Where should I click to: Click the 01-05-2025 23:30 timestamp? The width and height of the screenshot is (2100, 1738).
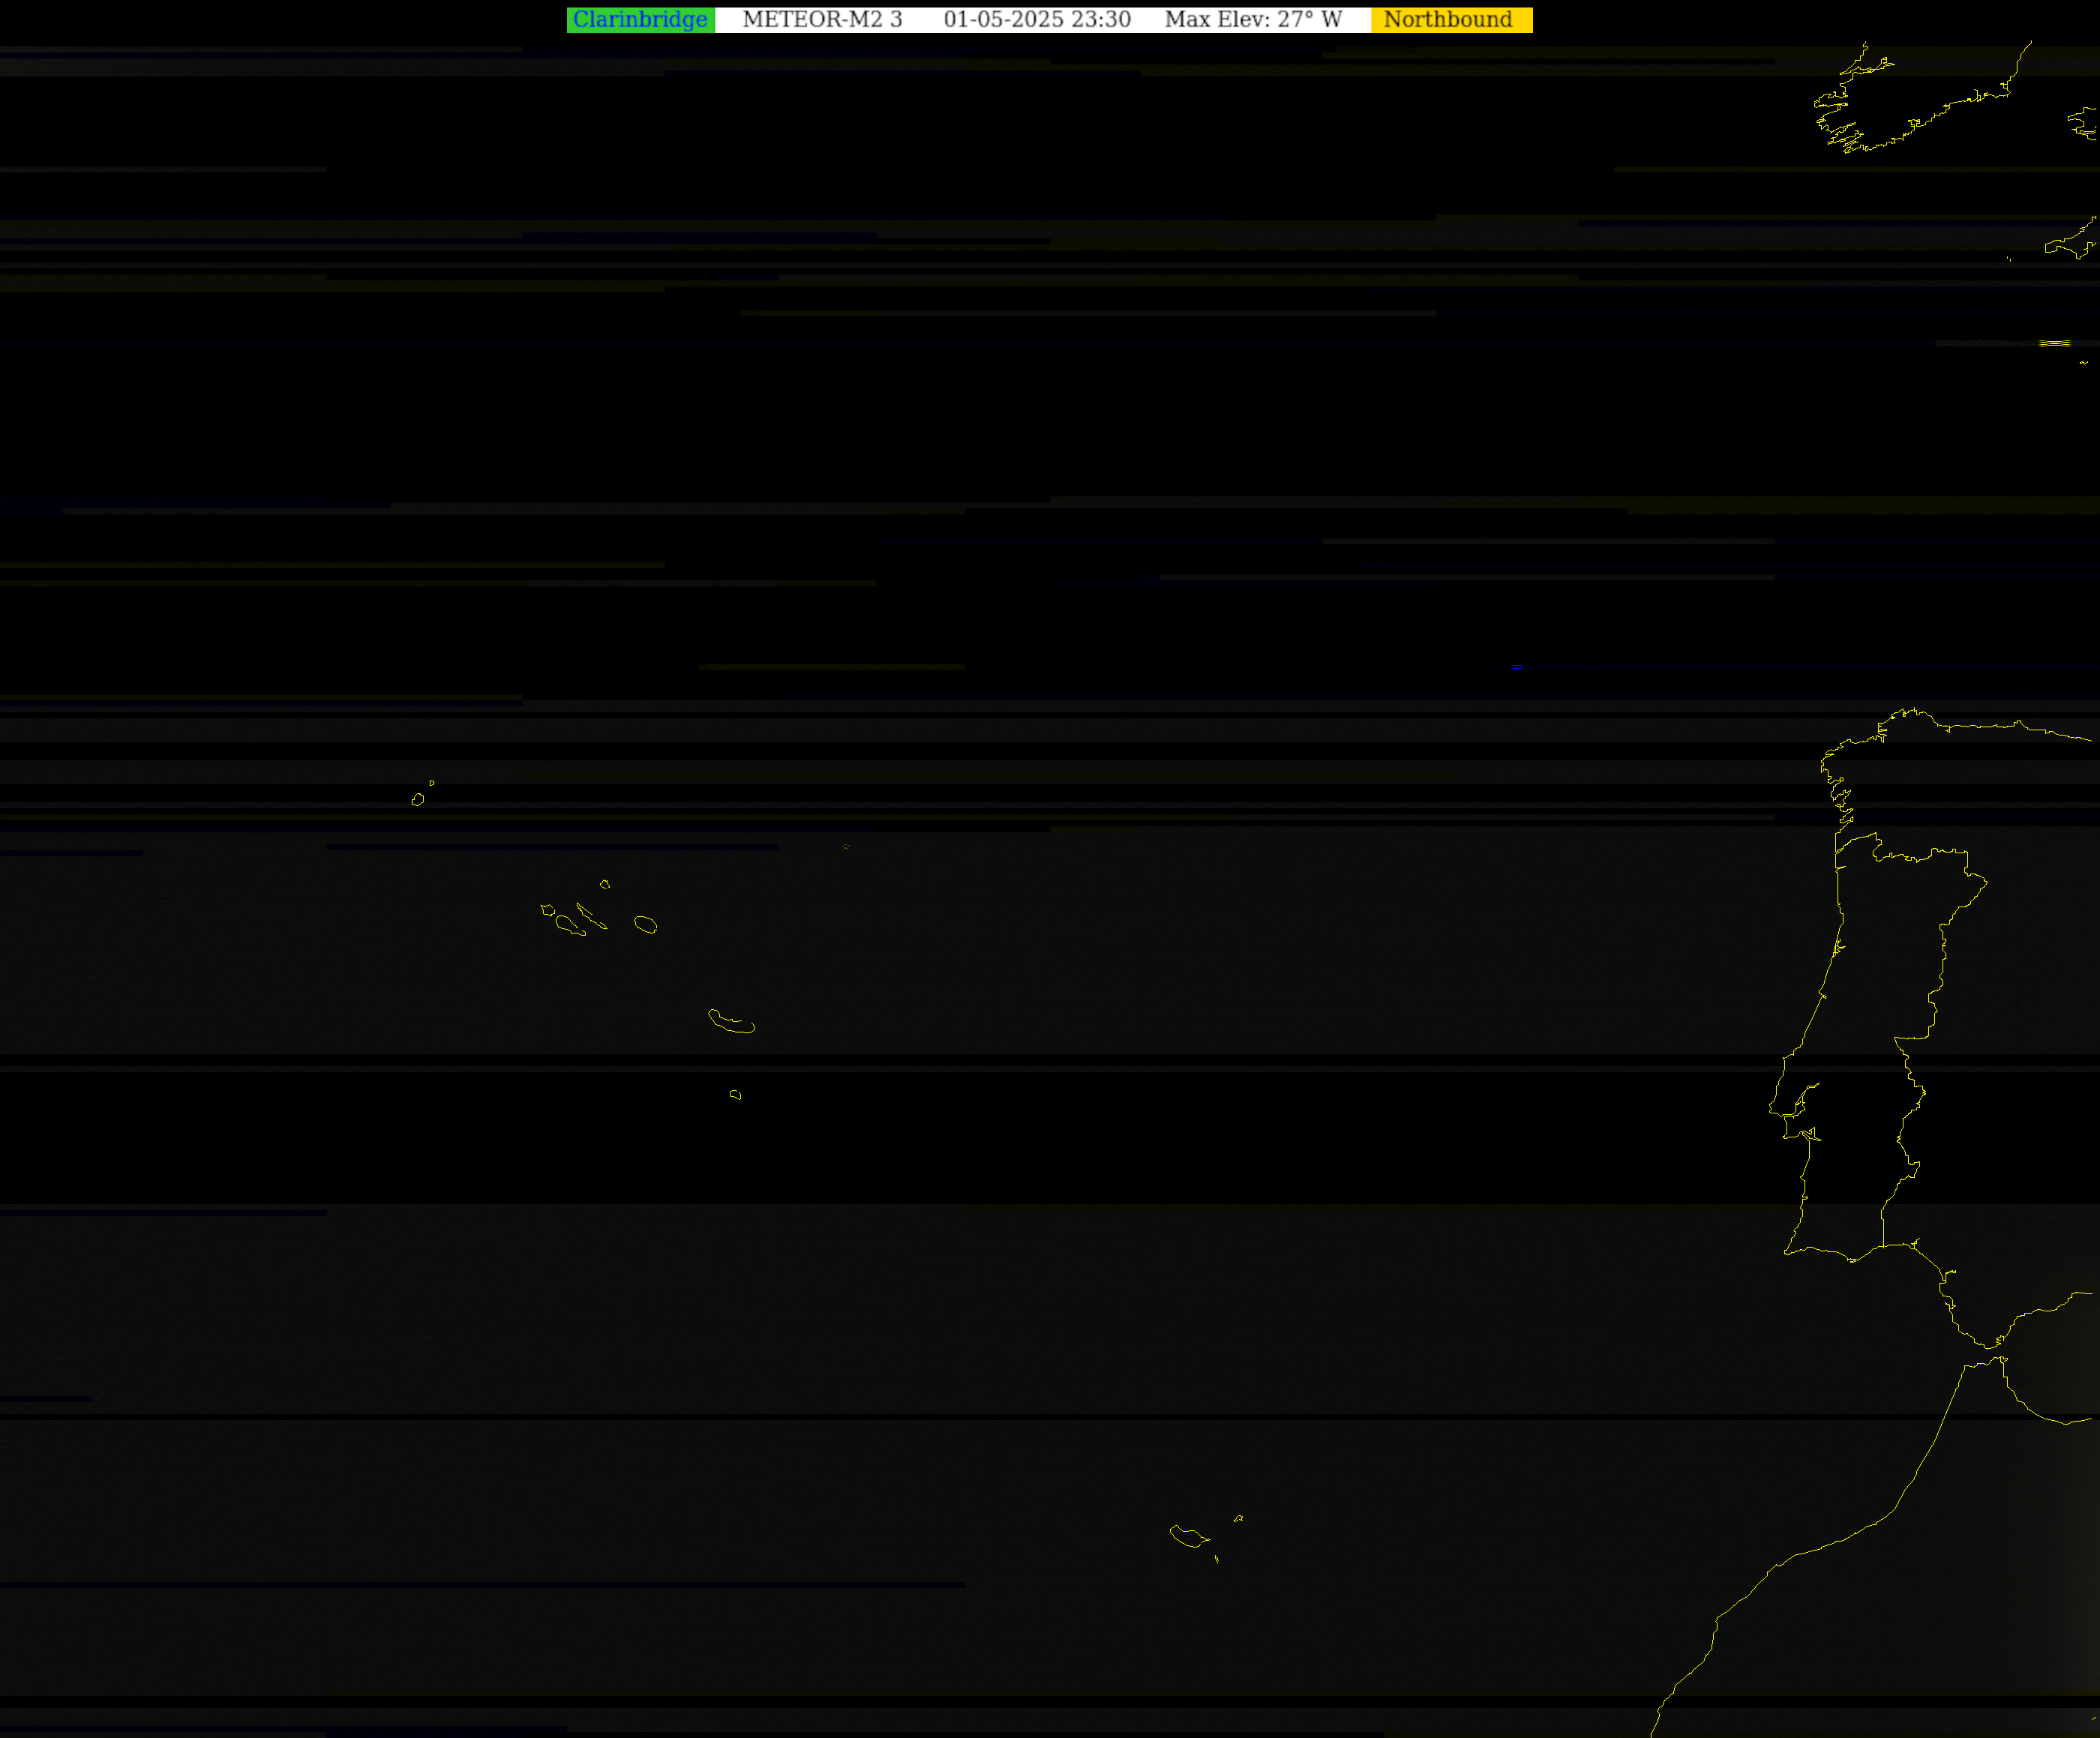click(1037, 20)
